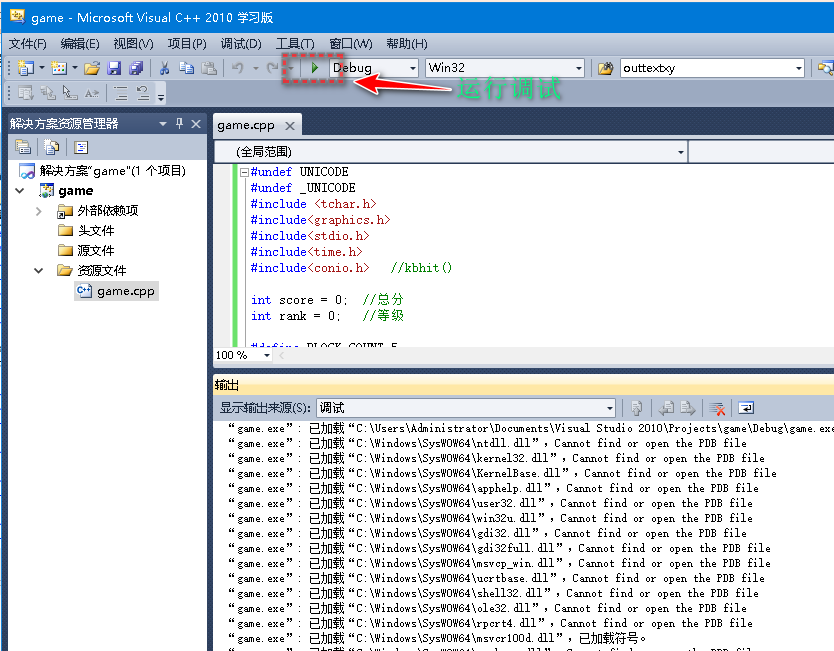Click the Copy icon in the toolbar
This screenshot has height=651, width=834.
click(x=186, y=68)
